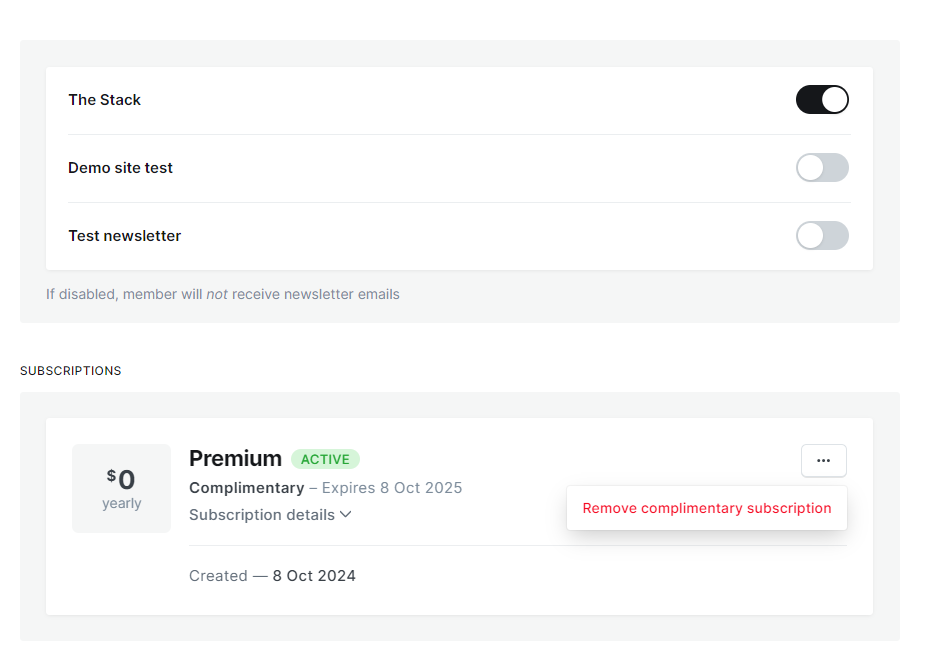
Task: Turn on the Test newsletter switch
Action: tap(822, 236)
